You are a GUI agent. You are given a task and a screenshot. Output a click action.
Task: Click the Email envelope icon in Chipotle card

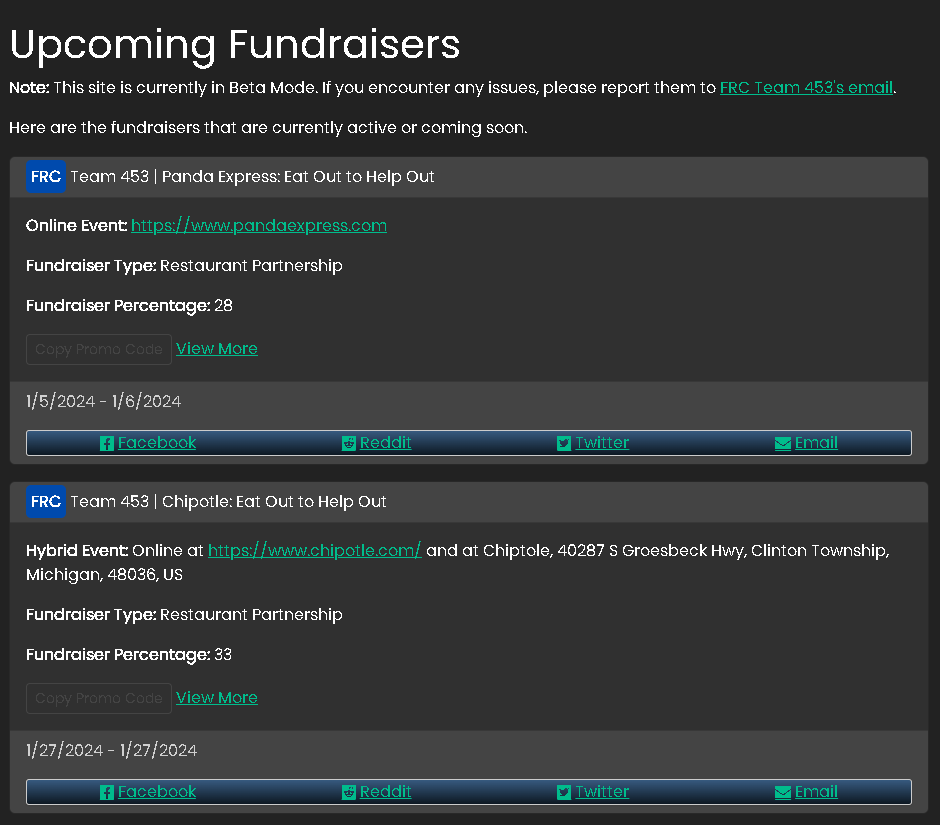pos(783,793)
